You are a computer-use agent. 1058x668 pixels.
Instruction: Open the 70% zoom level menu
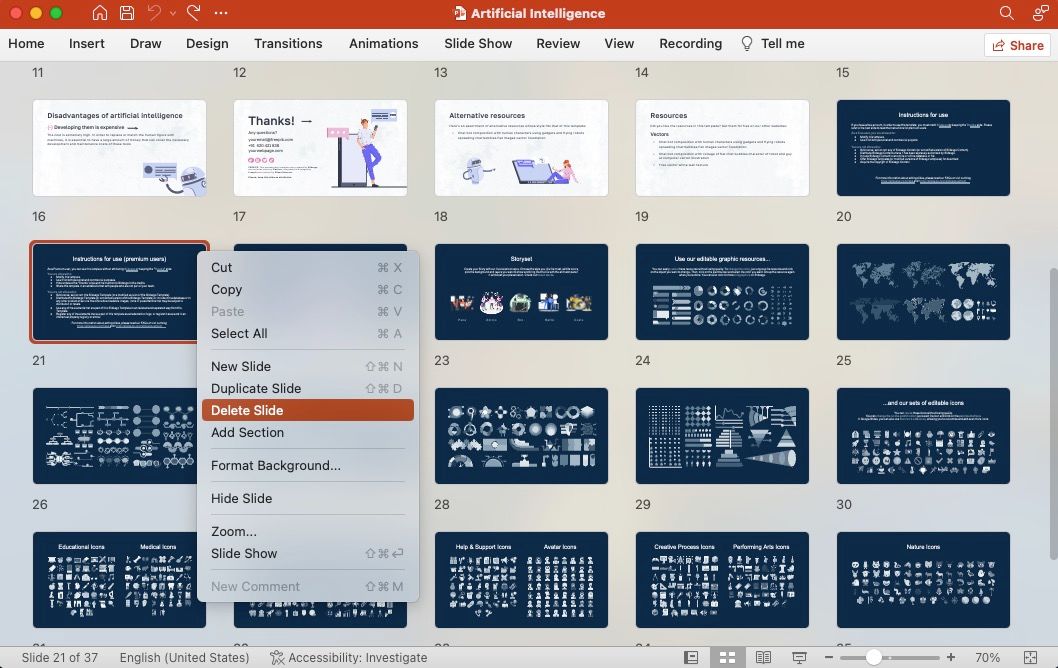[988, 658]
